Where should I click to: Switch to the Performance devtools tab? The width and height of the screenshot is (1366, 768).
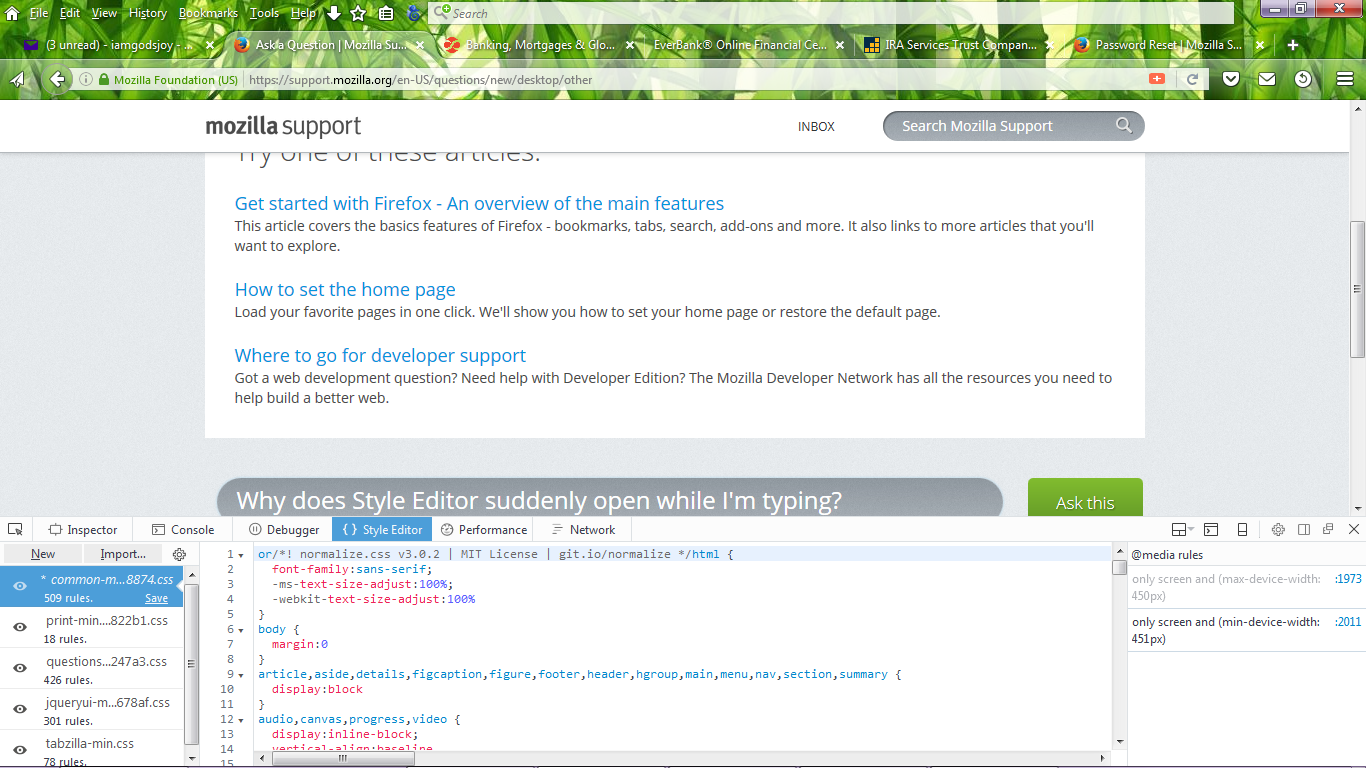484,530
